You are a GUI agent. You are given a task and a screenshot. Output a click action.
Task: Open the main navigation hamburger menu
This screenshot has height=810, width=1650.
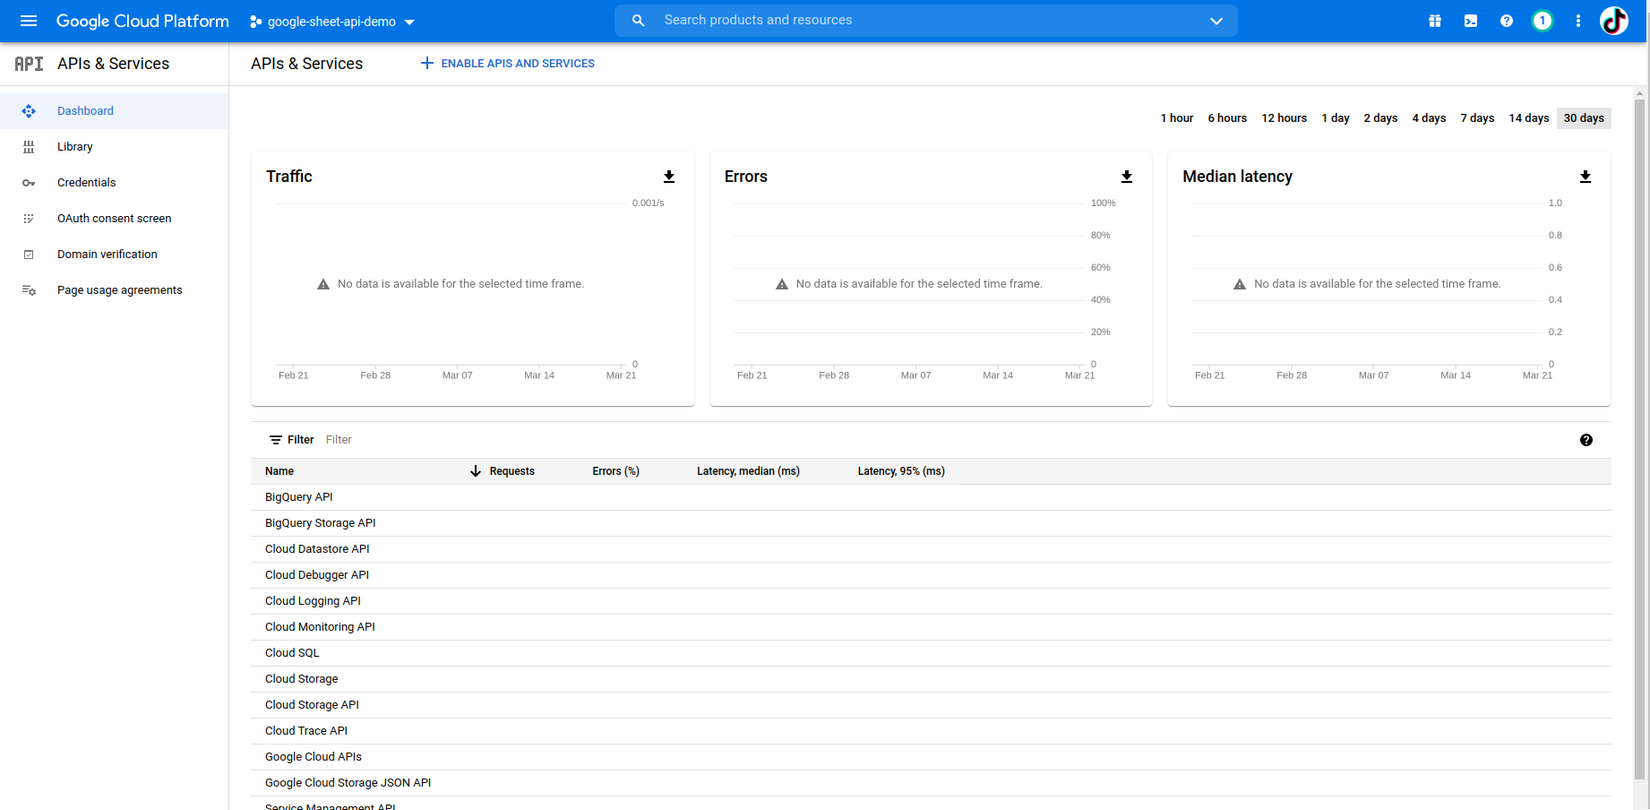point(28,21)
